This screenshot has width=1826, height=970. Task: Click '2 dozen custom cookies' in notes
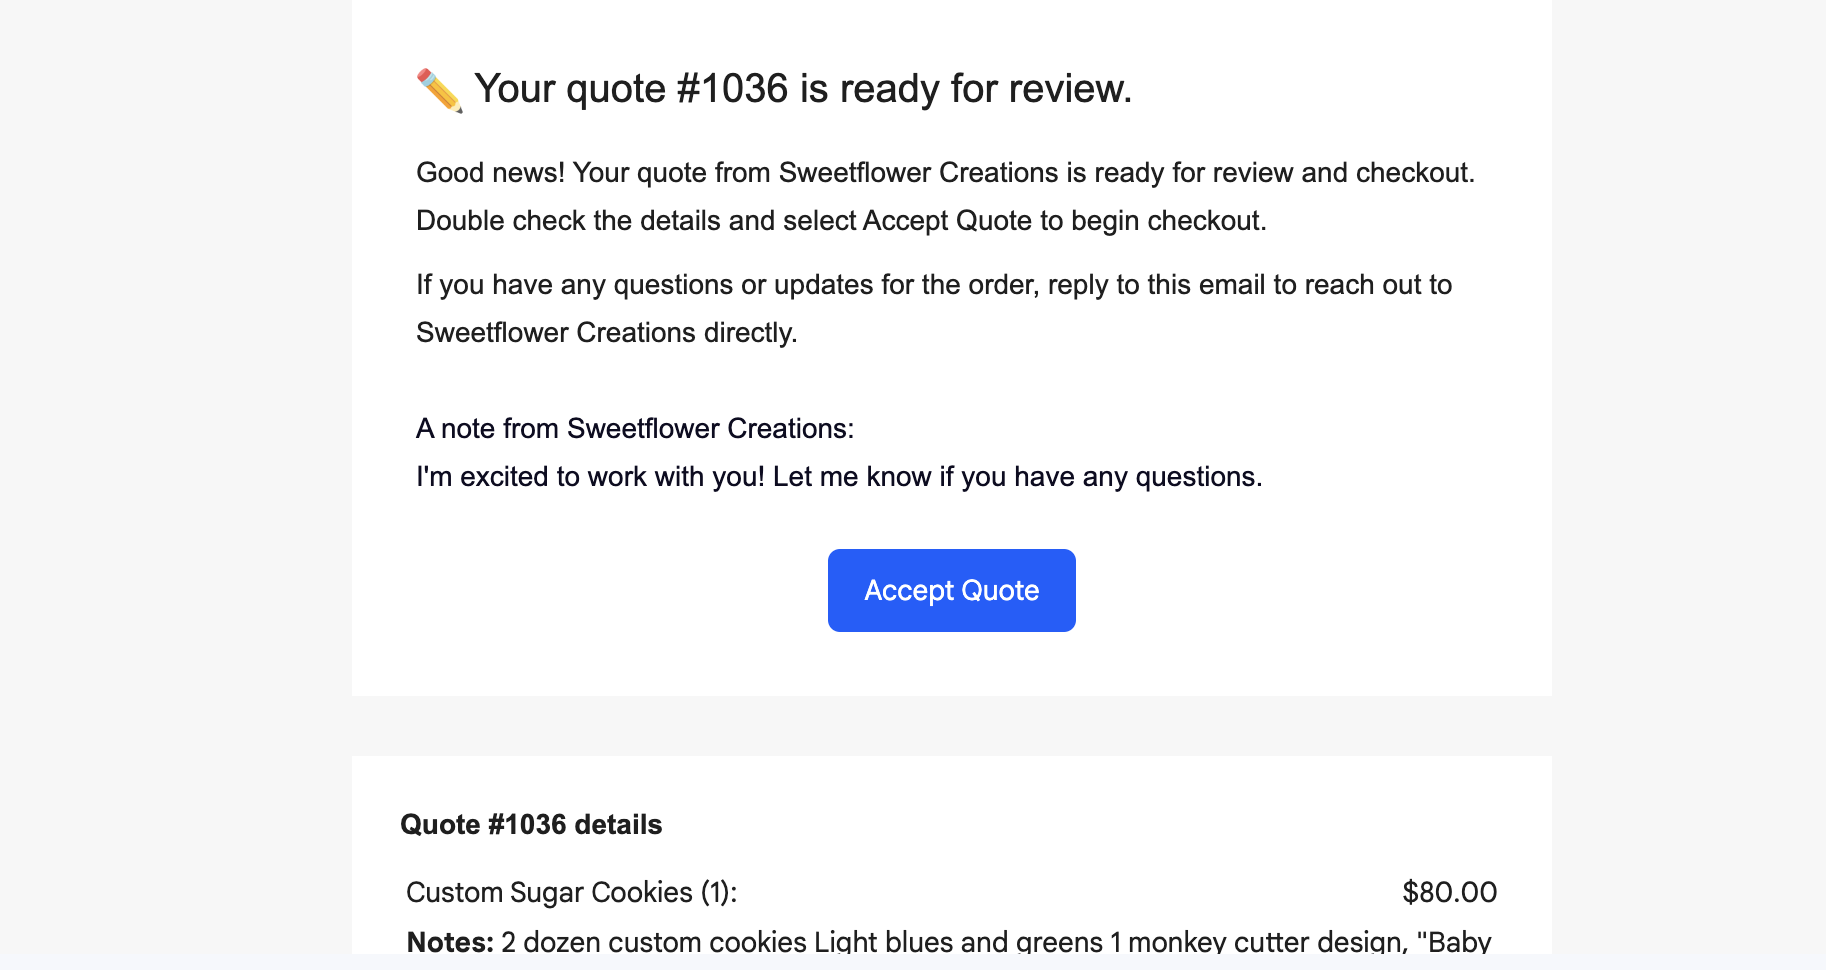pyautogui.click(x=654, y=942)
